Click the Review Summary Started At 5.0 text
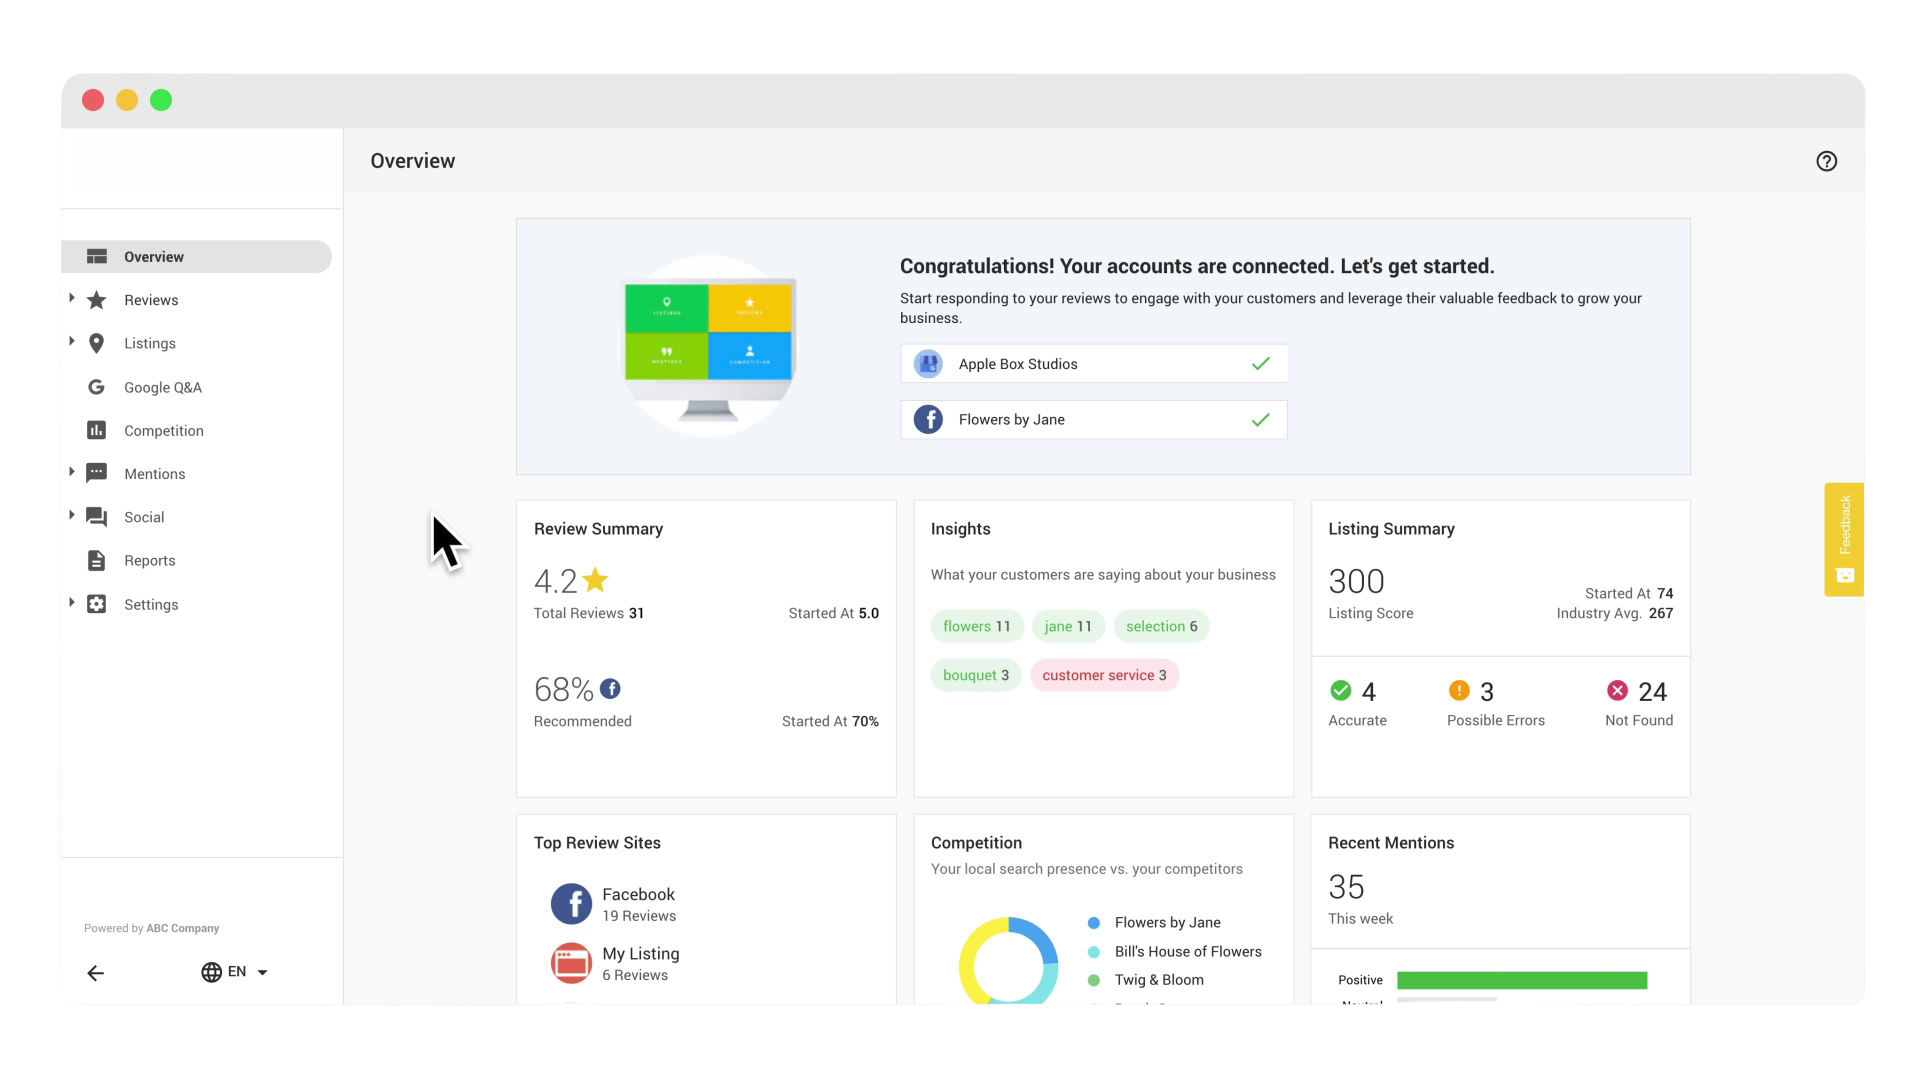 pos(833,613)
